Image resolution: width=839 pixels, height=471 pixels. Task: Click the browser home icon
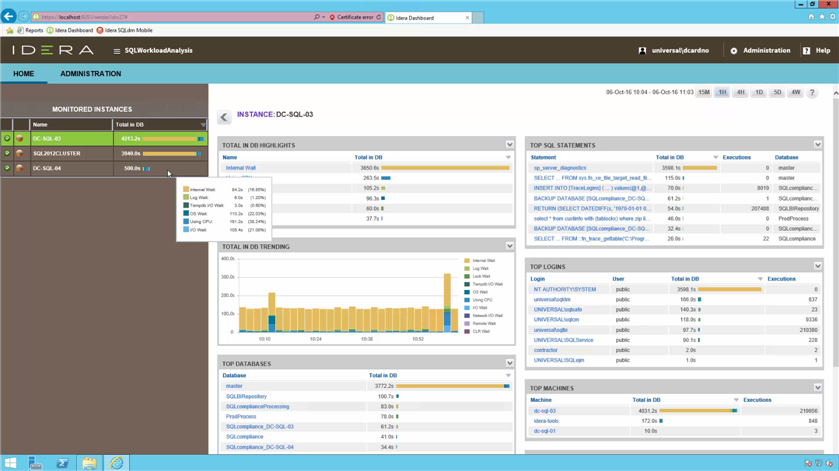pos(811,17)
